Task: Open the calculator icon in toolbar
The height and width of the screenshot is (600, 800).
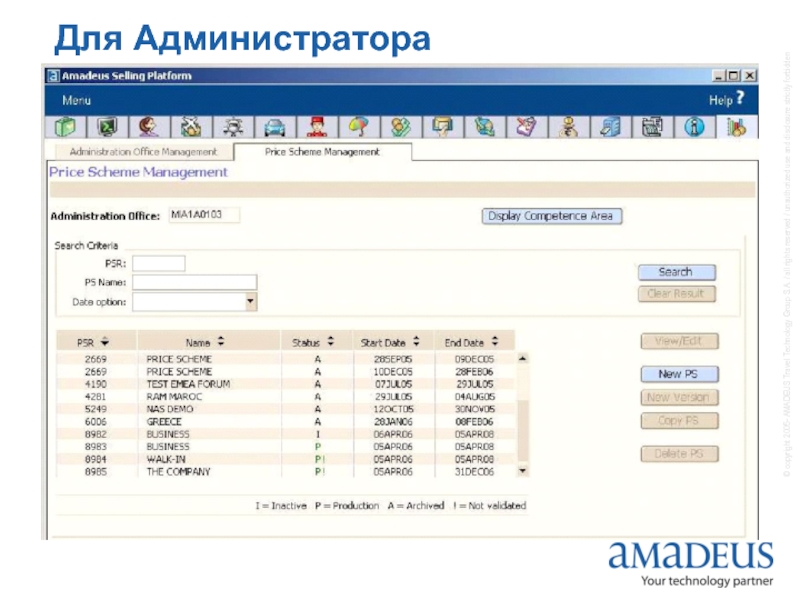Action: point(653,127)
